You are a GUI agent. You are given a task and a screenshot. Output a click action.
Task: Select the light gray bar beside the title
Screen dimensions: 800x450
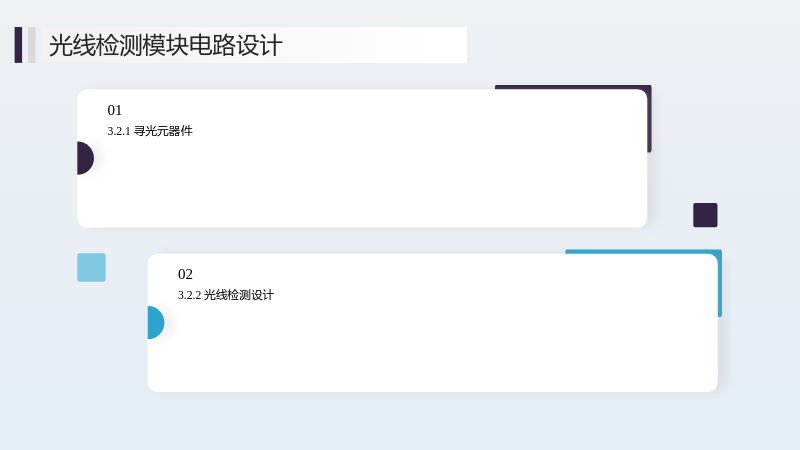coord(32,45)
